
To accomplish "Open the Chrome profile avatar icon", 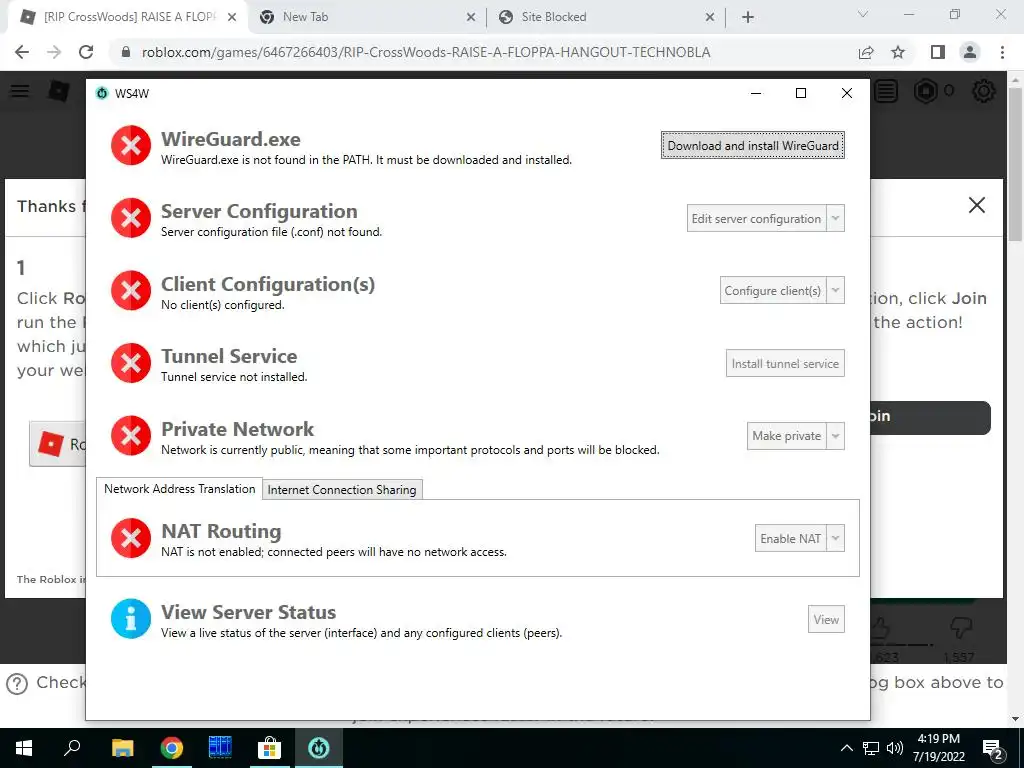I will point(970,52).
